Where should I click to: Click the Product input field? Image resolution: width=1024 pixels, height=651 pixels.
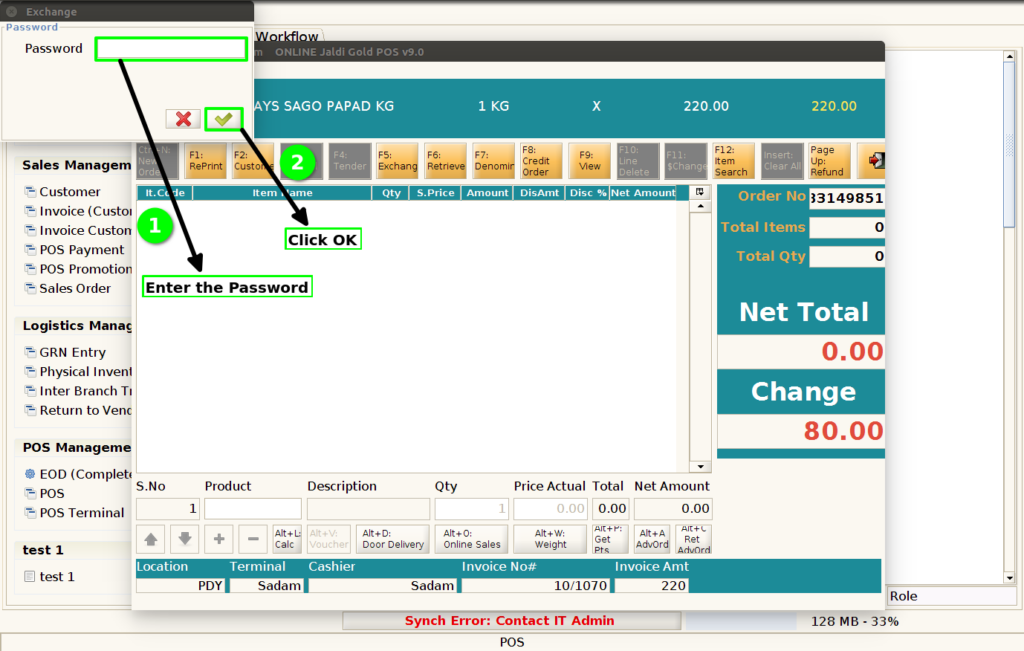click(x=253, y=509)
